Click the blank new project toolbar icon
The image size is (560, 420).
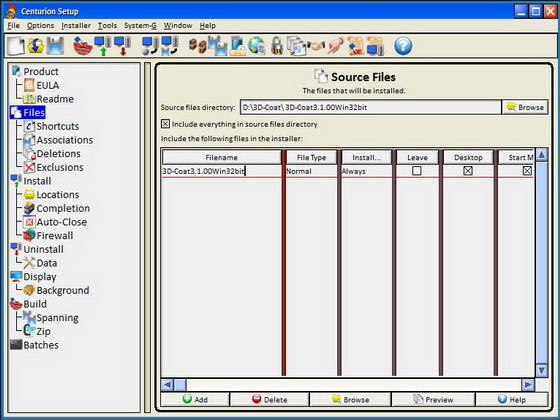[16, 46]
